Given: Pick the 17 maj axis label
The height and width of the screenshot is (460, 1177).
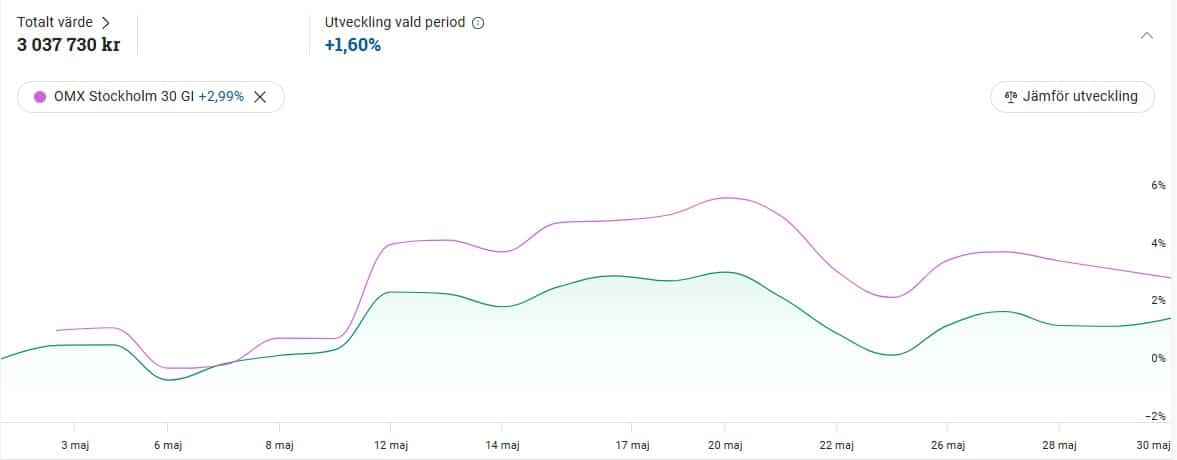Looking at the screenshot, I should pos(631,445).
